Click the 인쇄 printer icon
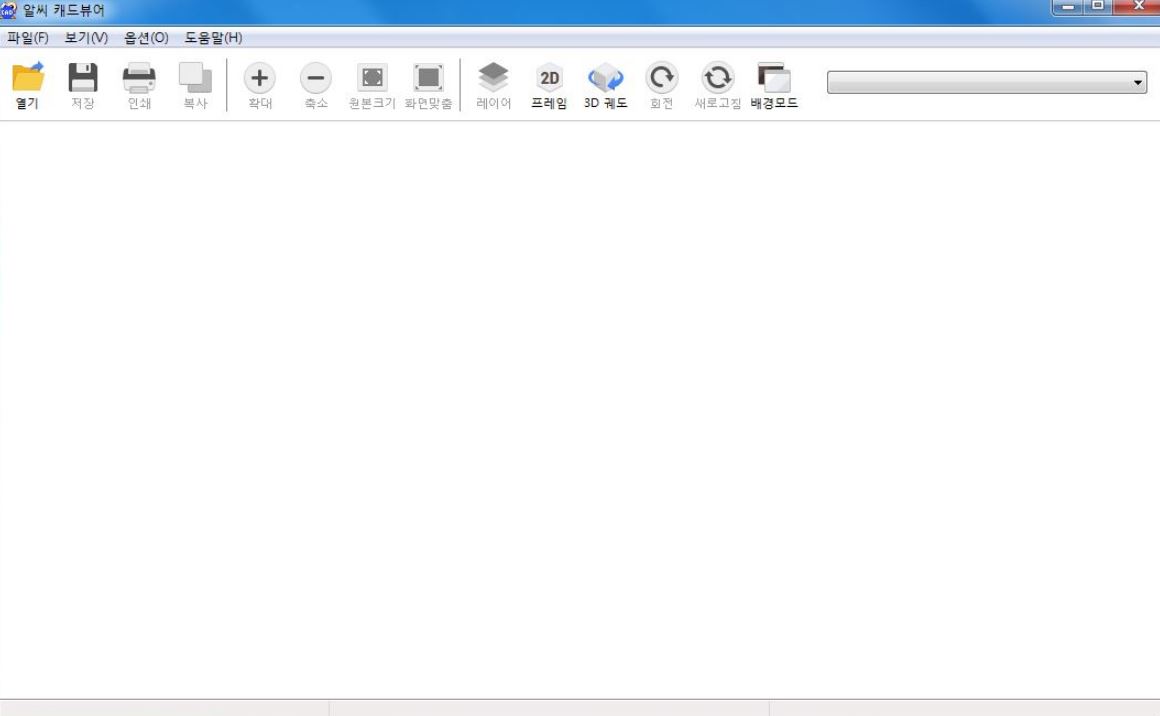The image size is (1160, 716). pos(139,77)
